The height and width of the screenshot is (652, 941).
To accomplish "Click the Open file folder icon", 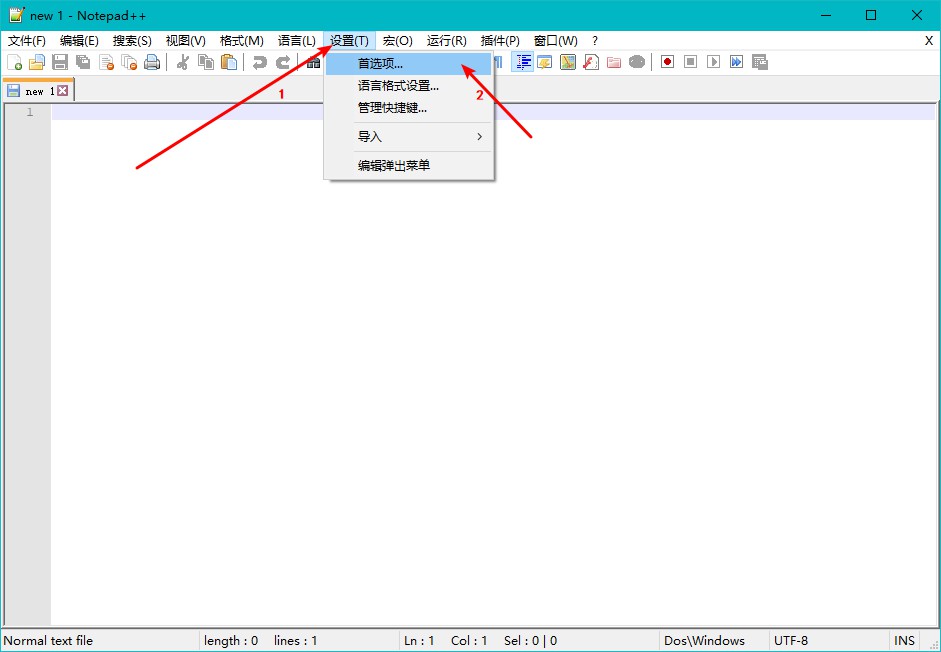I will (x=37, y=62).
